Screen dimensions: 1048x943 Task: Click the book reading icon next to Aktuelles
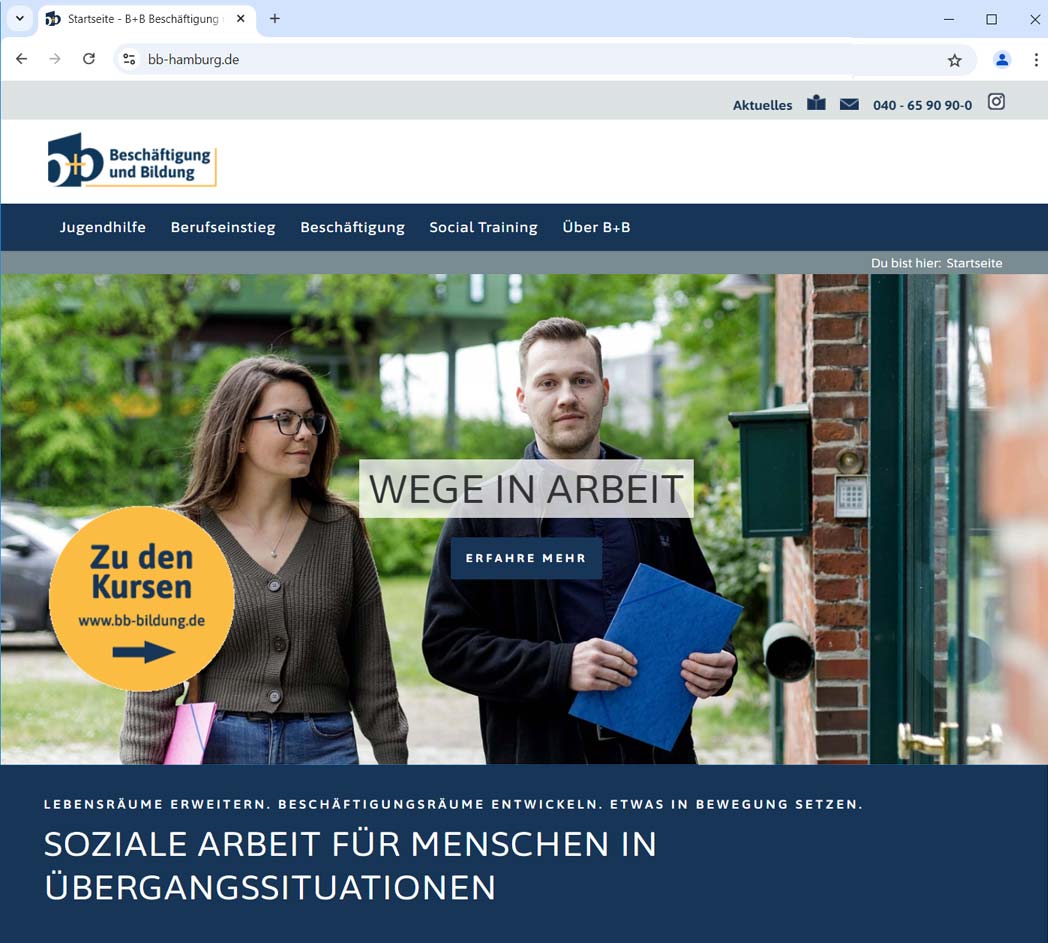tap(816, 103)
